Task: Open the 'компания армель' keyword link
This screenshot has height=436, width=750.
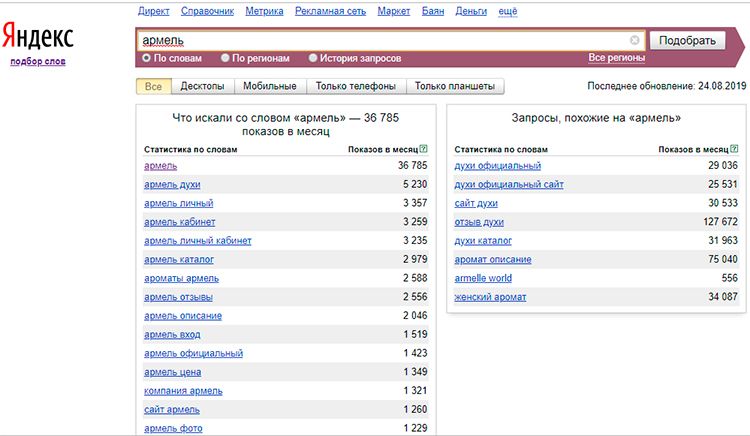Action: coord(183,391)
